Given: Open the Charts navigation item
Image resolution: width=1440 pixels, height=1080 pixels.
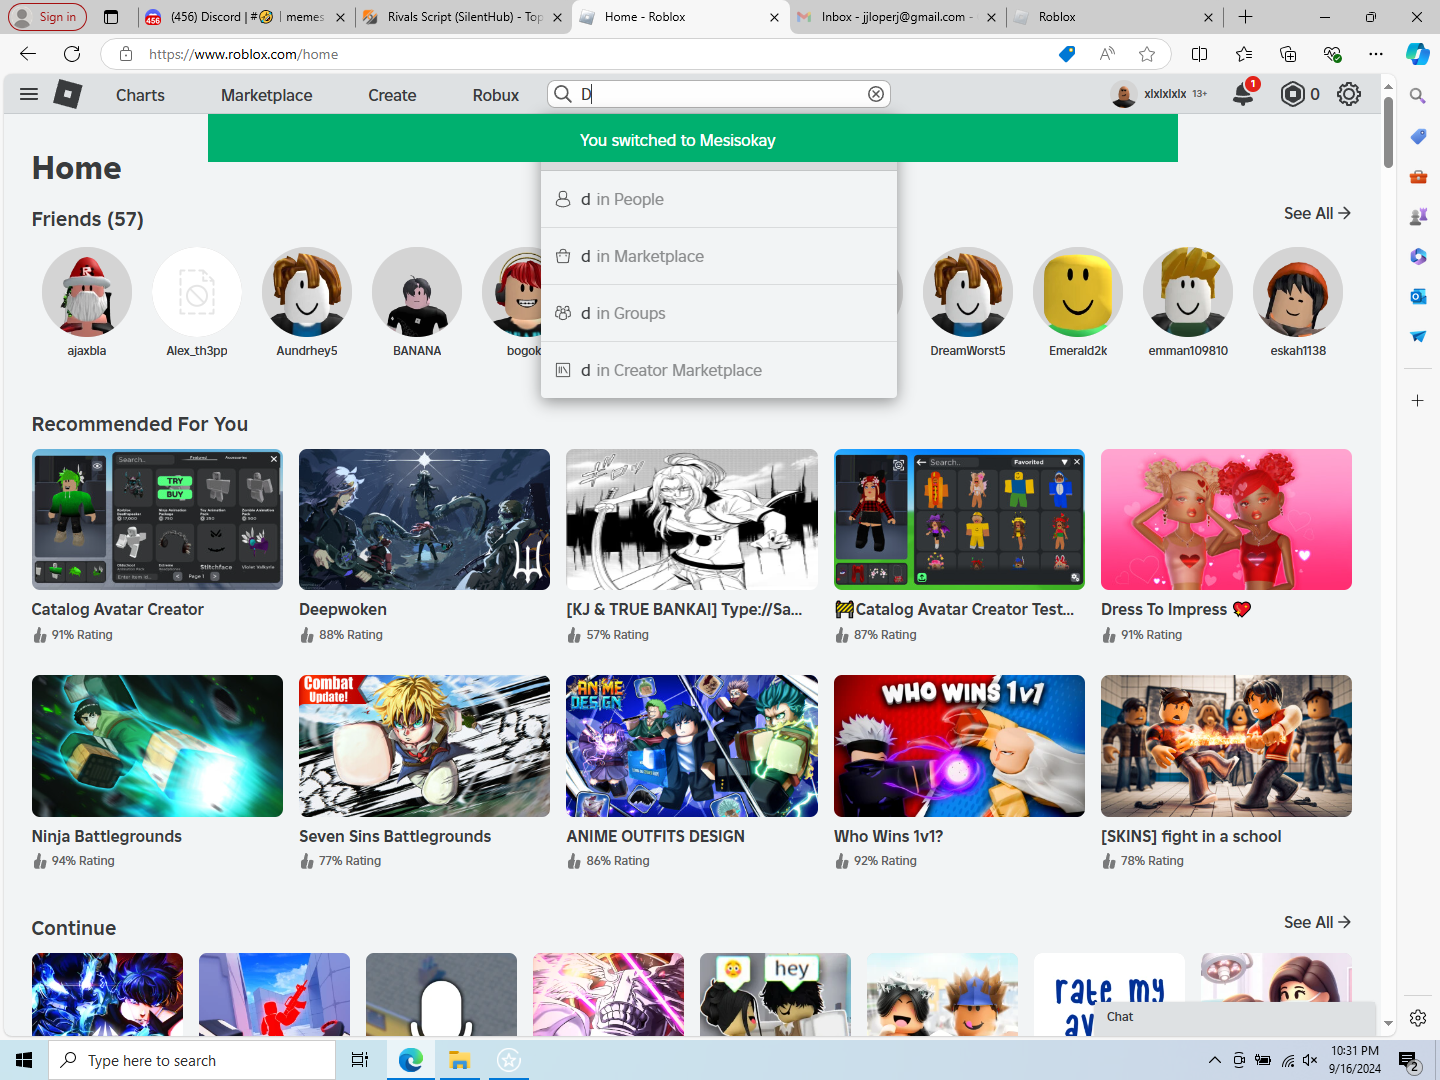Looking at the screenshot, I should pyautogui.click(x=140, y=95).
